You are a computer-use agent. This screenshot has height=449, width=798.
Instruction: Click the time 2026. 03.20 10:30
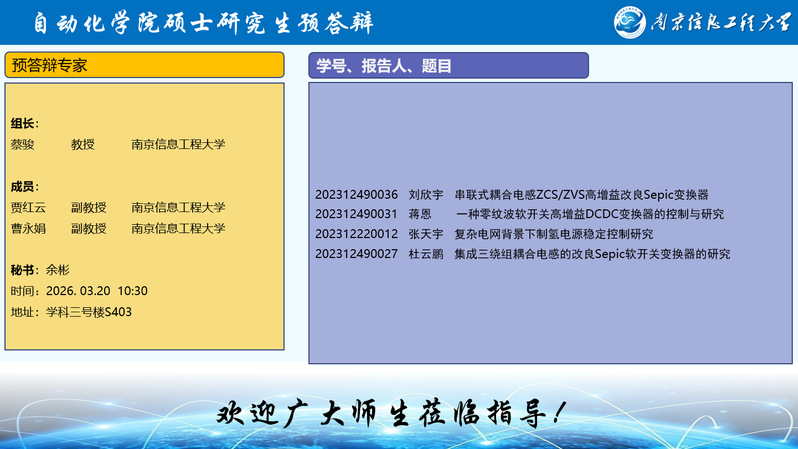(x=96, y=291)
